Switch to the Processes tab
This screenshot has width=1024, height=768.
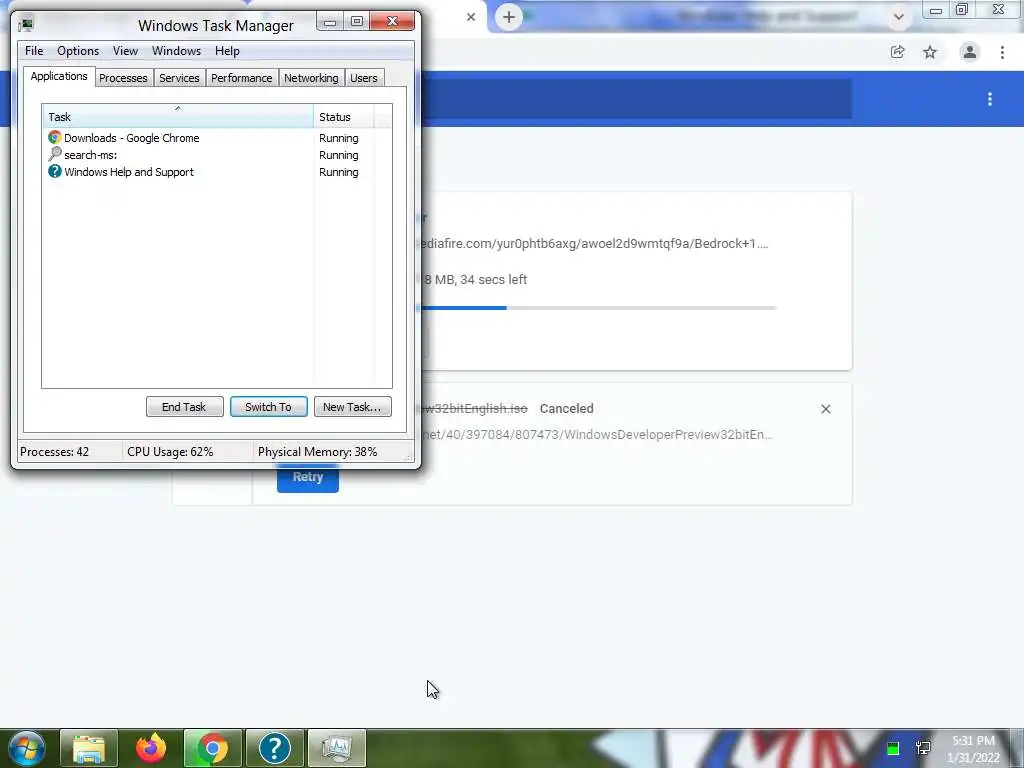click(123, 78)
